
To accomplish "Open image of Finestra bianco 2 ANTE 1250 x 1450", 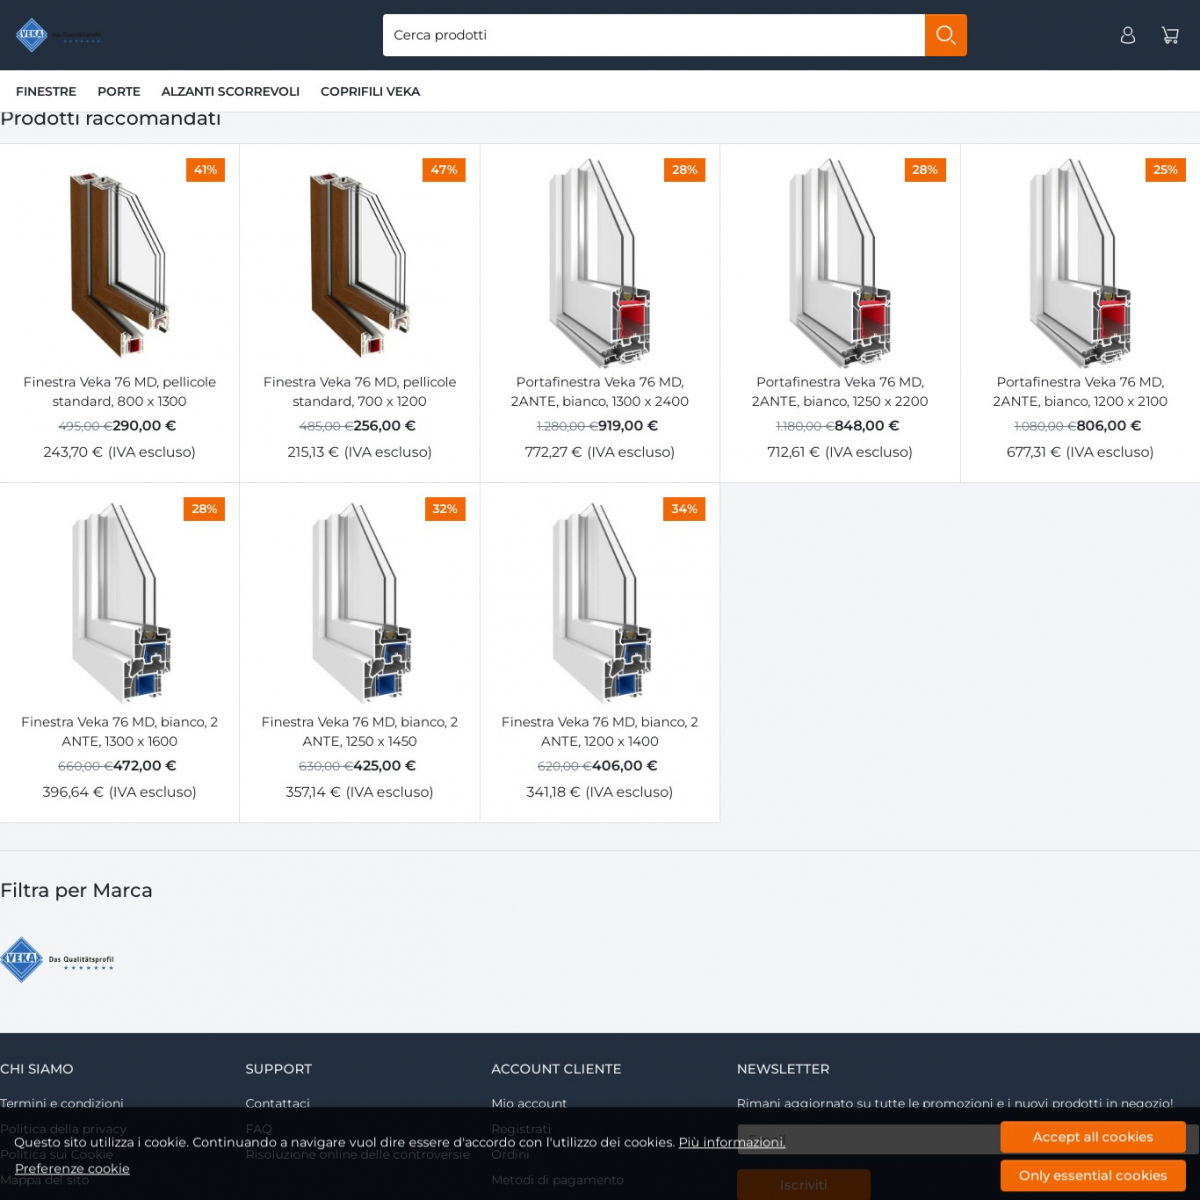I will point(360,603).
